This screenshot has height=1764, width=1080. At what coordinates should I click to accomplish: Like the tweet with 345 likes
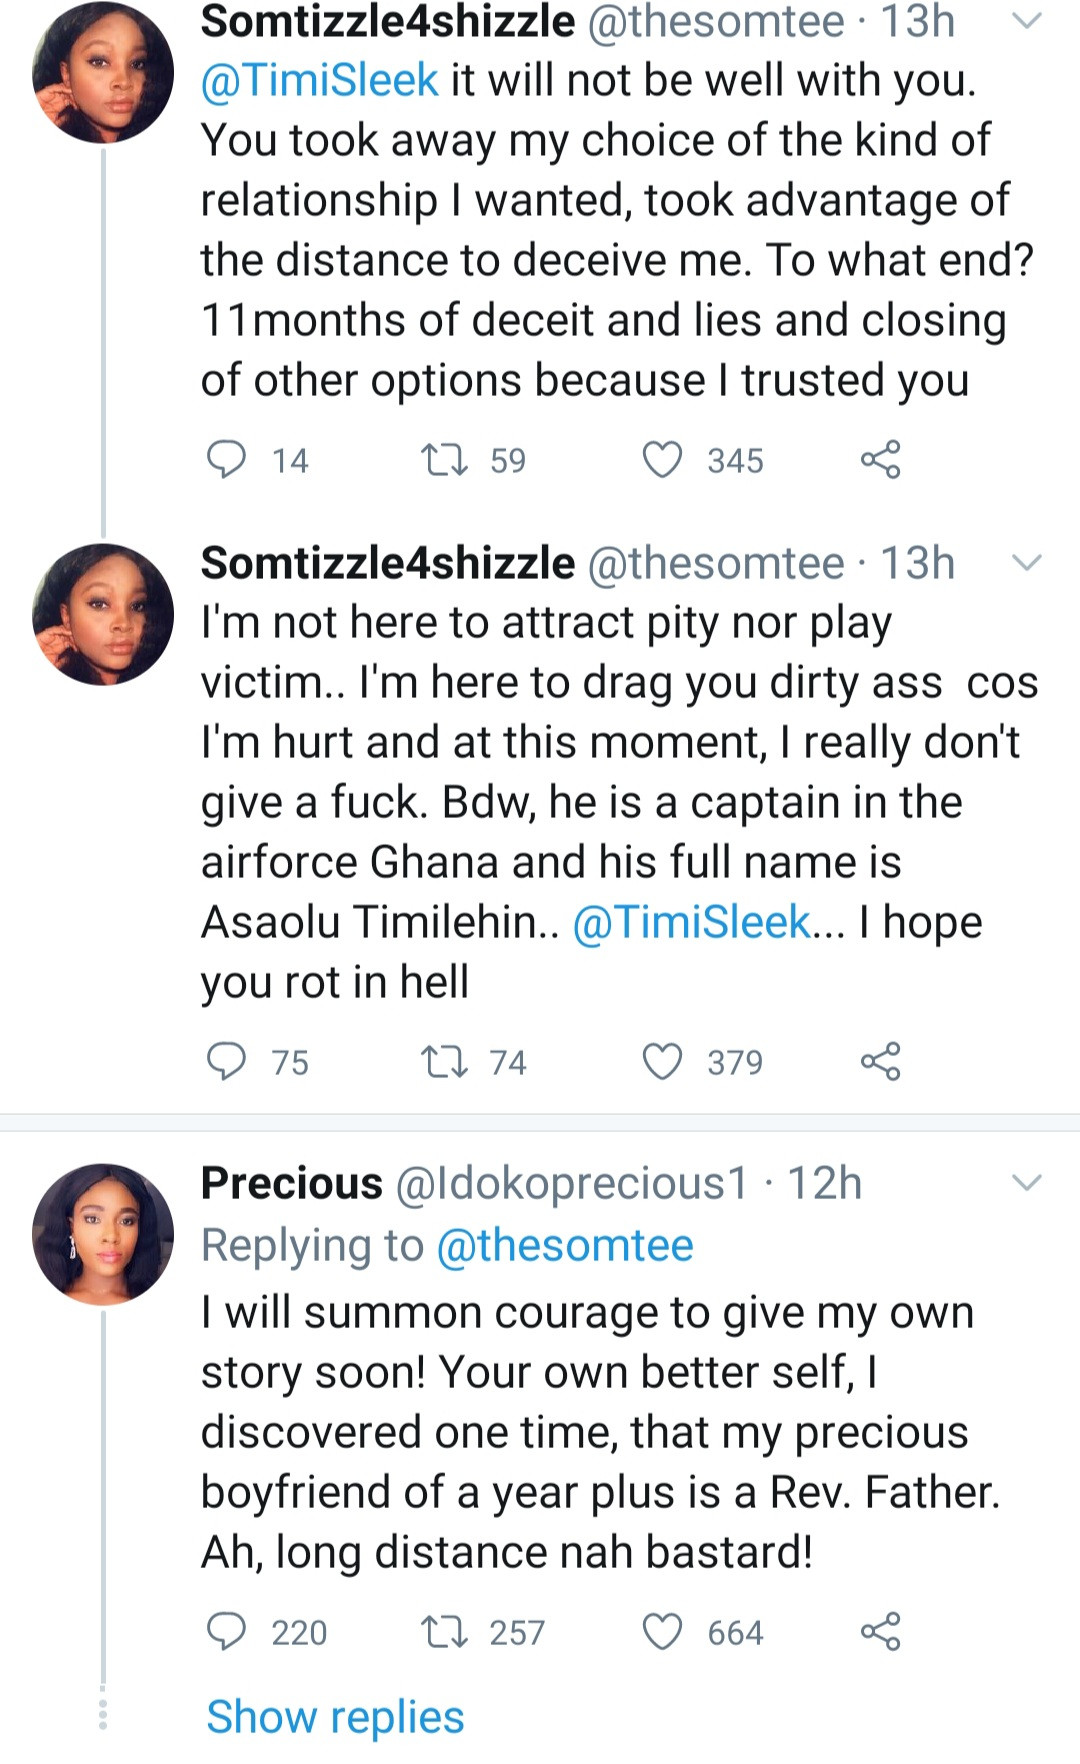[x=661, y=460]
